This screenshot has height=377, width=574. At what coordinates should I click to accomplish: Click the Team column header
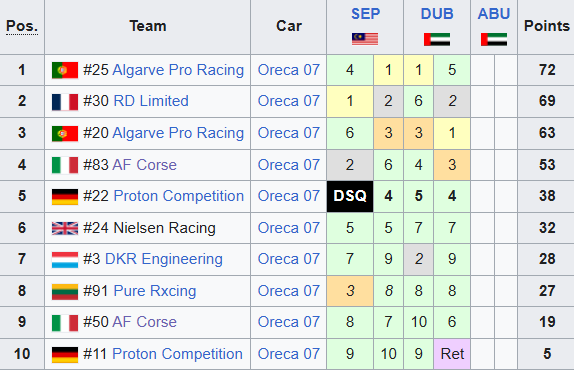148,26
